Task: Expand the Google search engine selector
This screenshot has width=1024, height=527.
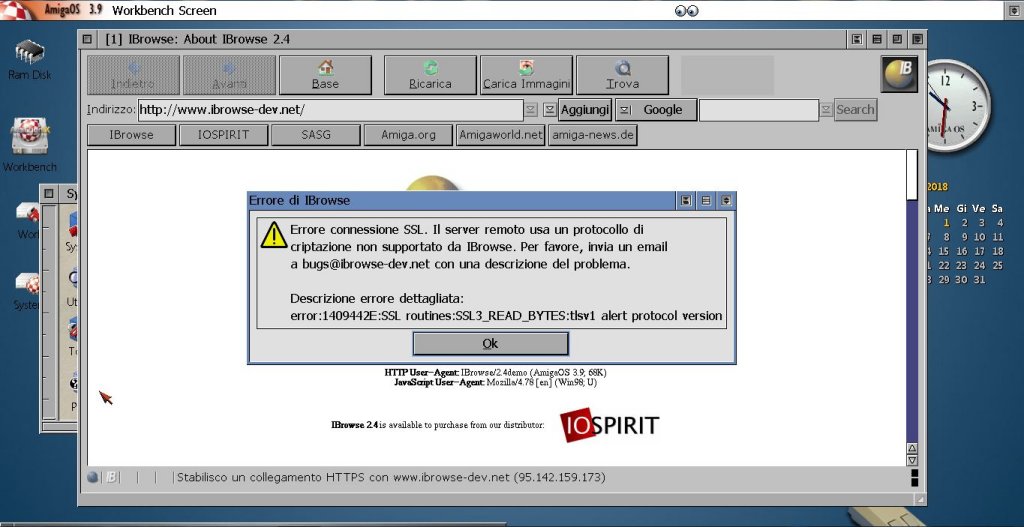Action: 624,110
